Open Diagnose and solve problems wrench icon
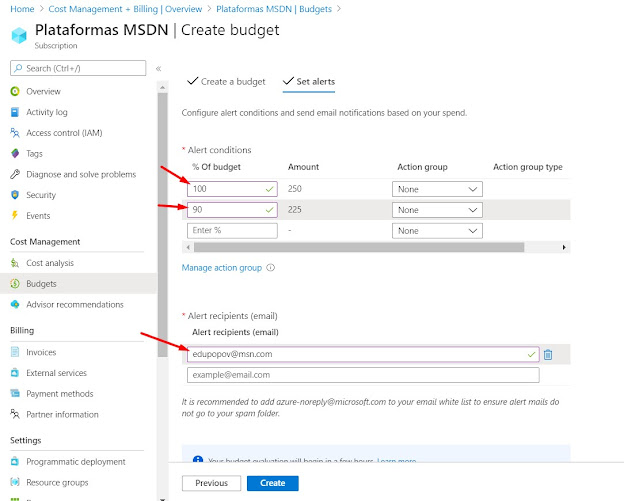This screenshot has width=624, height=501. [x=15, y=174]
